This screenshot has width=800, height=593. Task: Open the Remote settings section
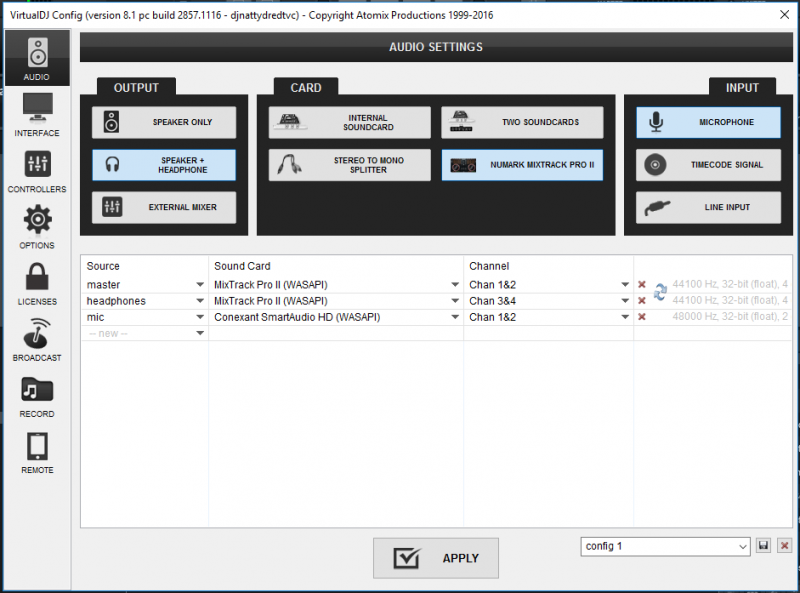point(37,452)
